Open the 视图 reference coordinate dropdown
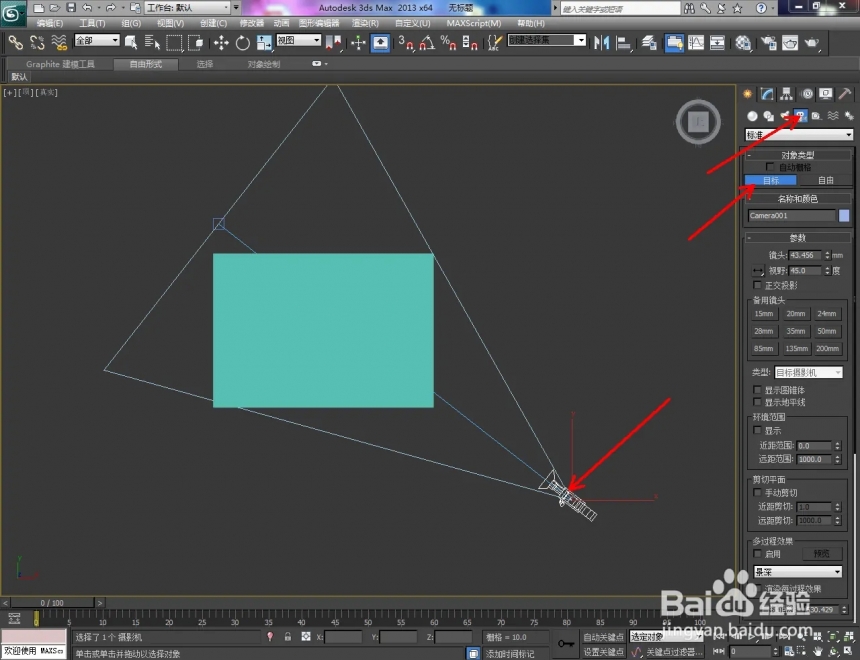The width and height of the screenshot is (860, 660). click(x=298, y=40)
